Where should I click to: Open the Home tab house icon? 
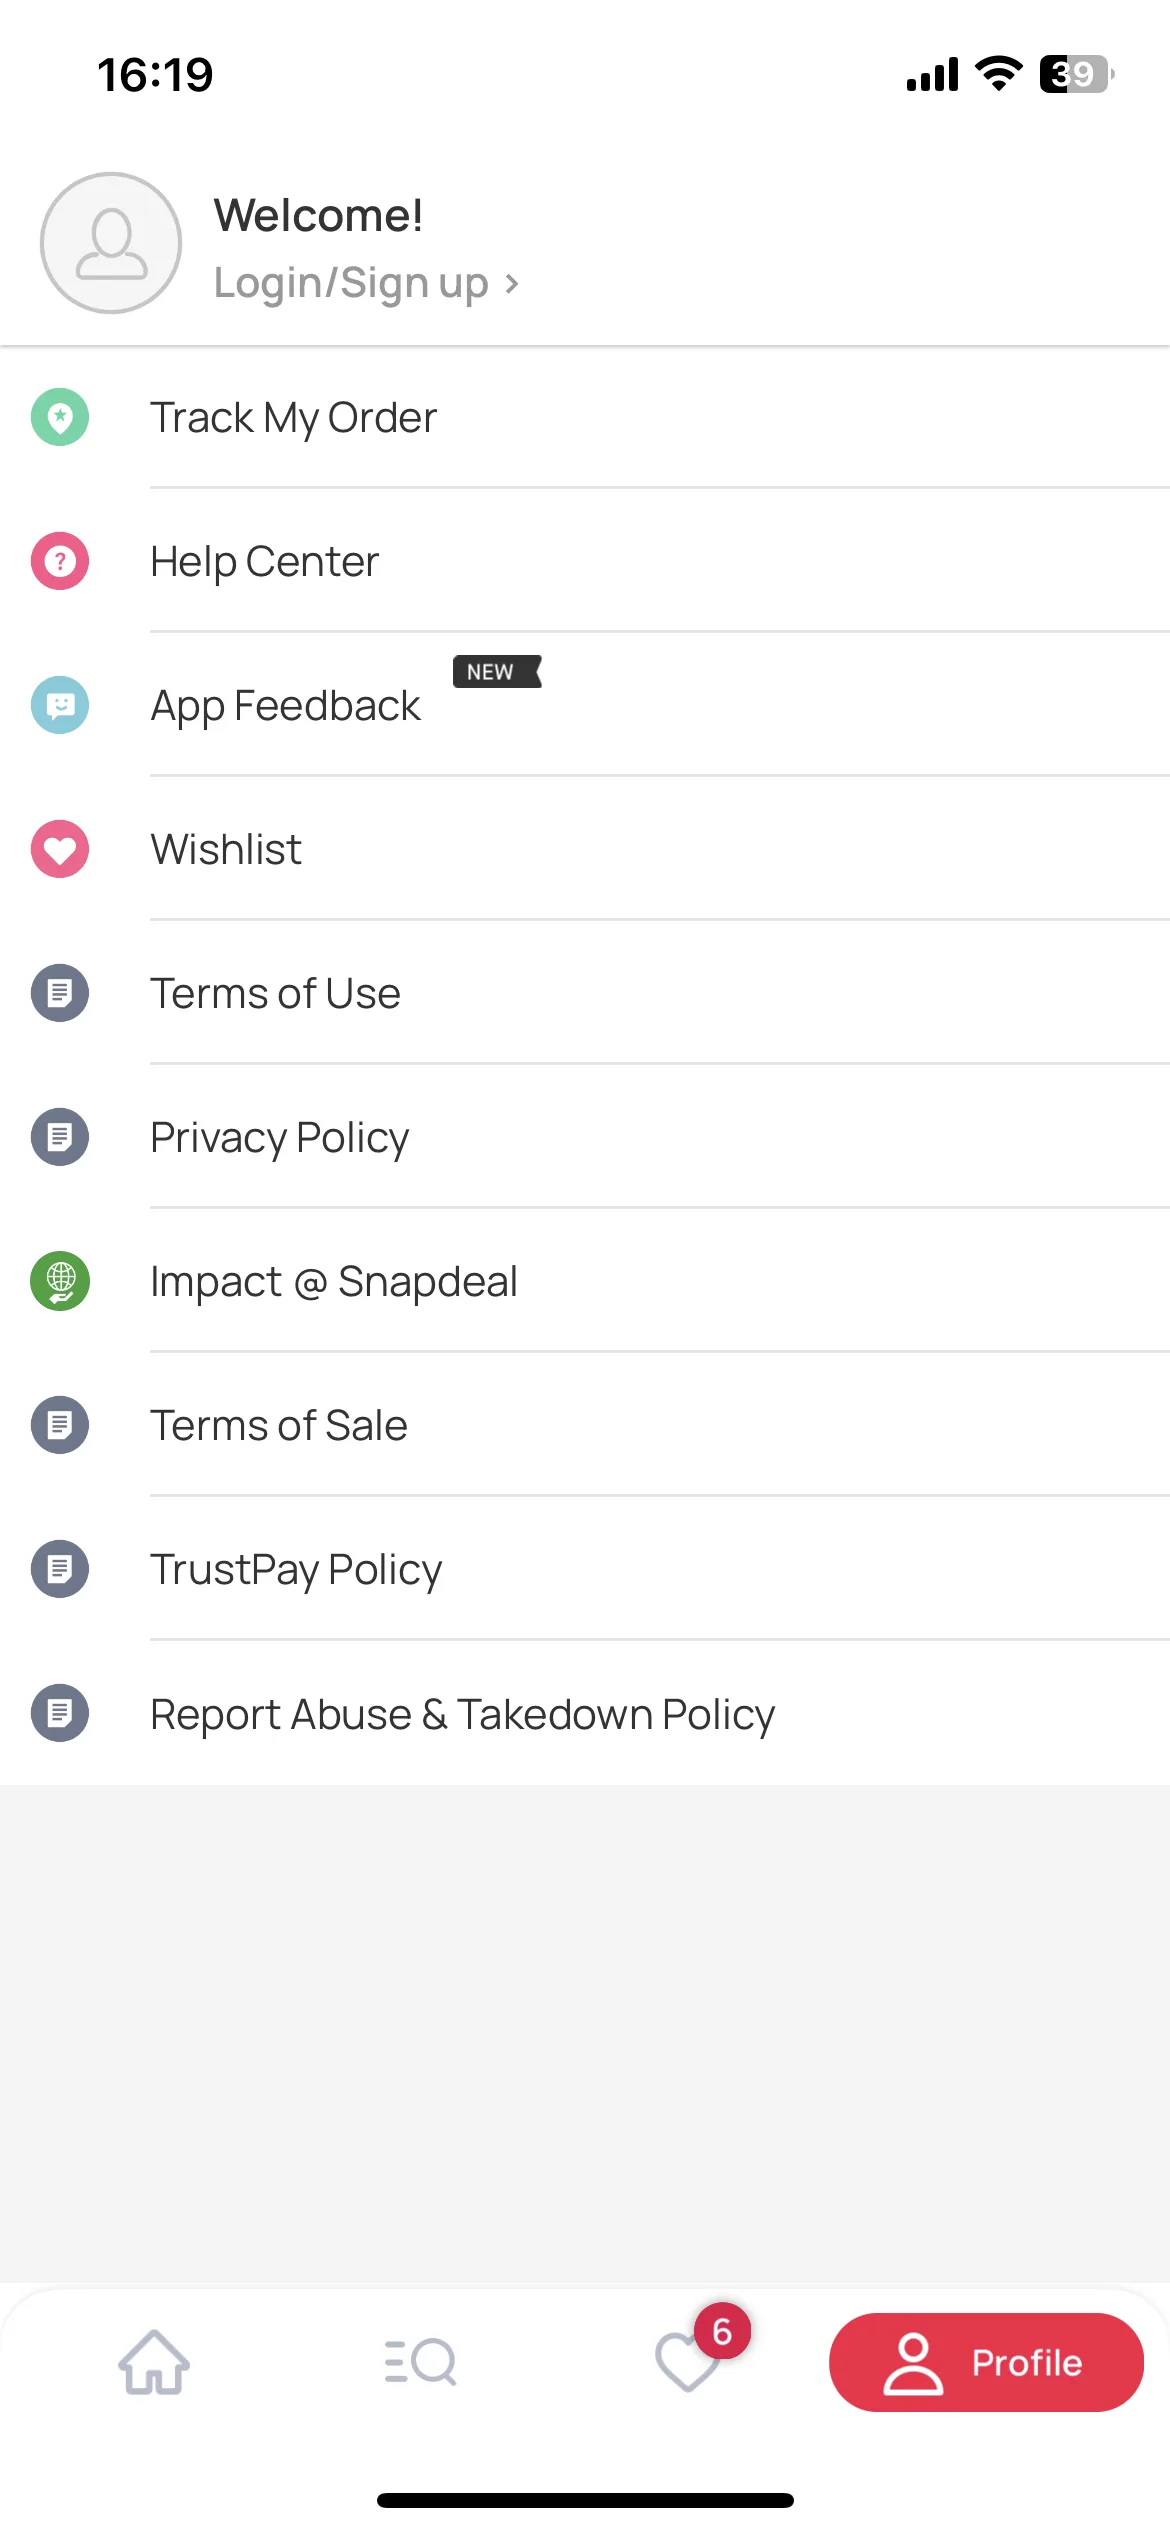coord(154,2362)
